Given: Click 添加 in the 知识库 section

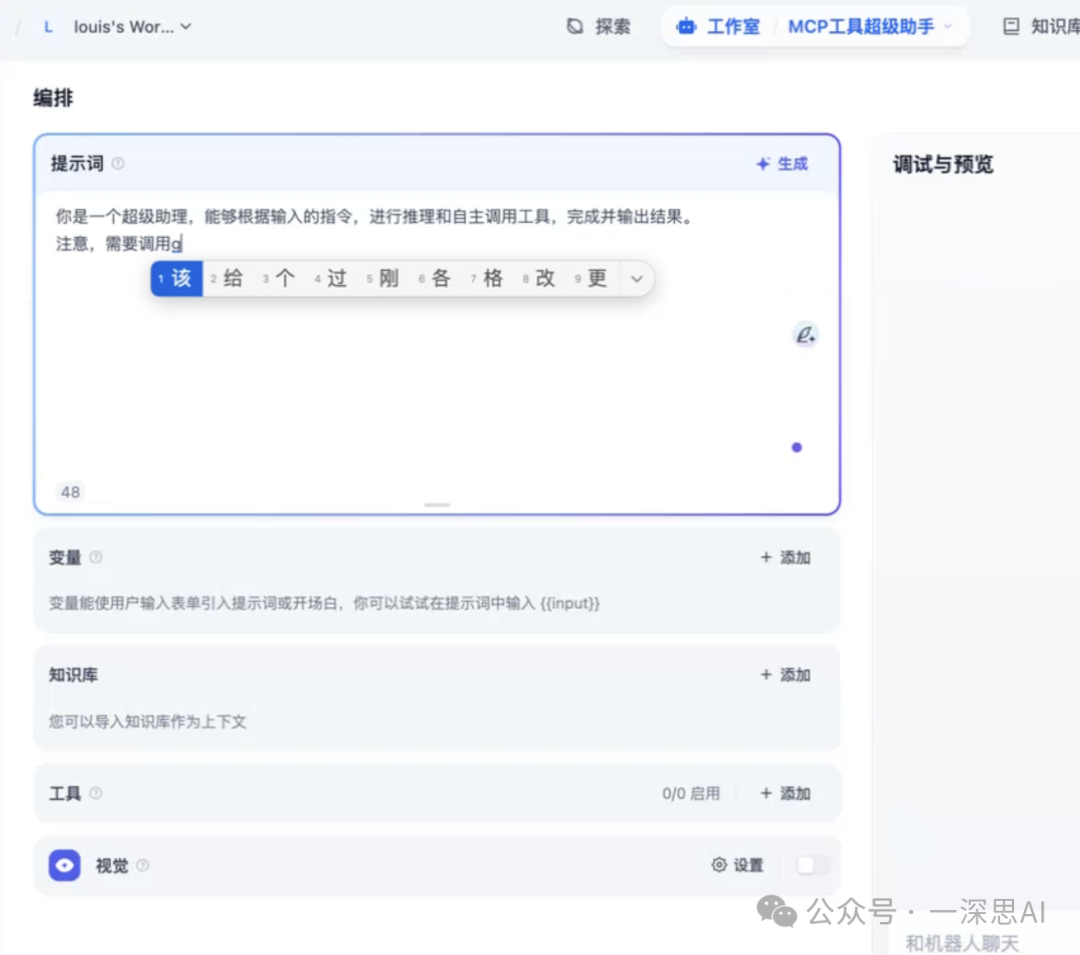Looking at the screenshot, I should coord(784,674).
